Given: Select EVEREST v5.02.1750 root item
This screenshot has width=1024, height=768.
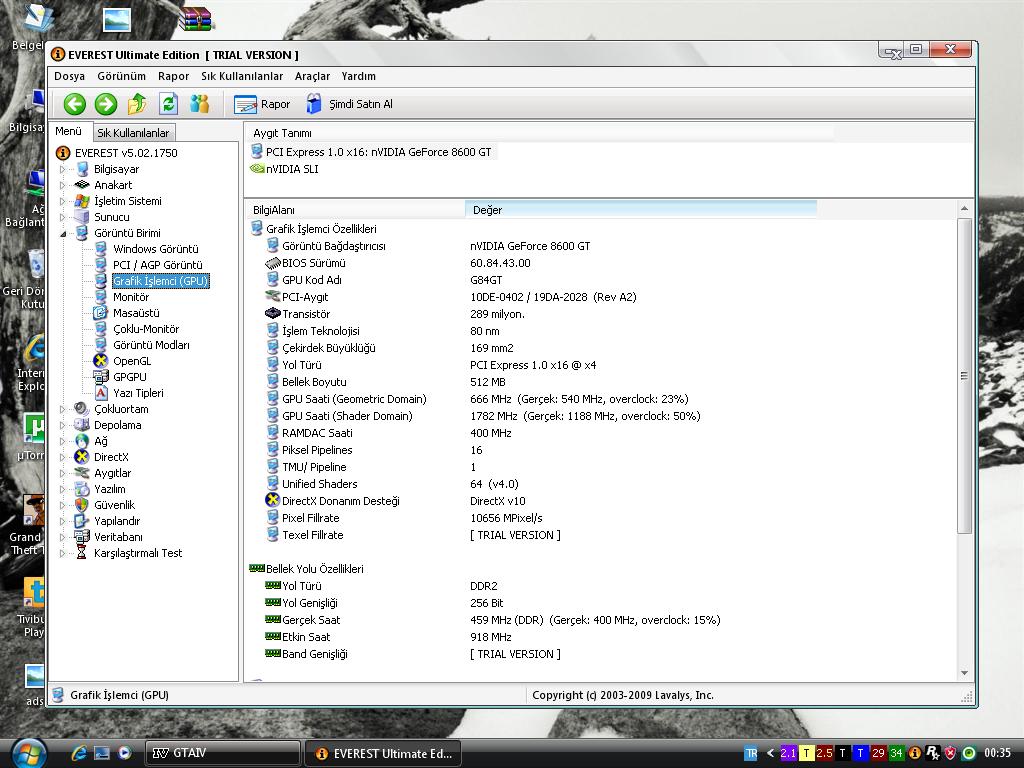Looking at the screenshot, I should tap(126, 153).
